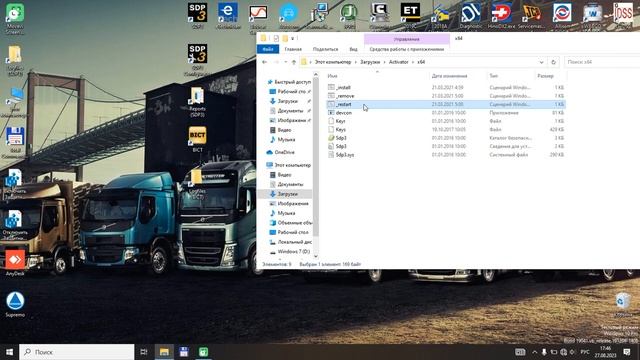Image resolution: width=640 pixels, height=360 pixels.
Task: Select Windows 7 (D:) drive in navigation pane
Action: [x=290, y=251]
